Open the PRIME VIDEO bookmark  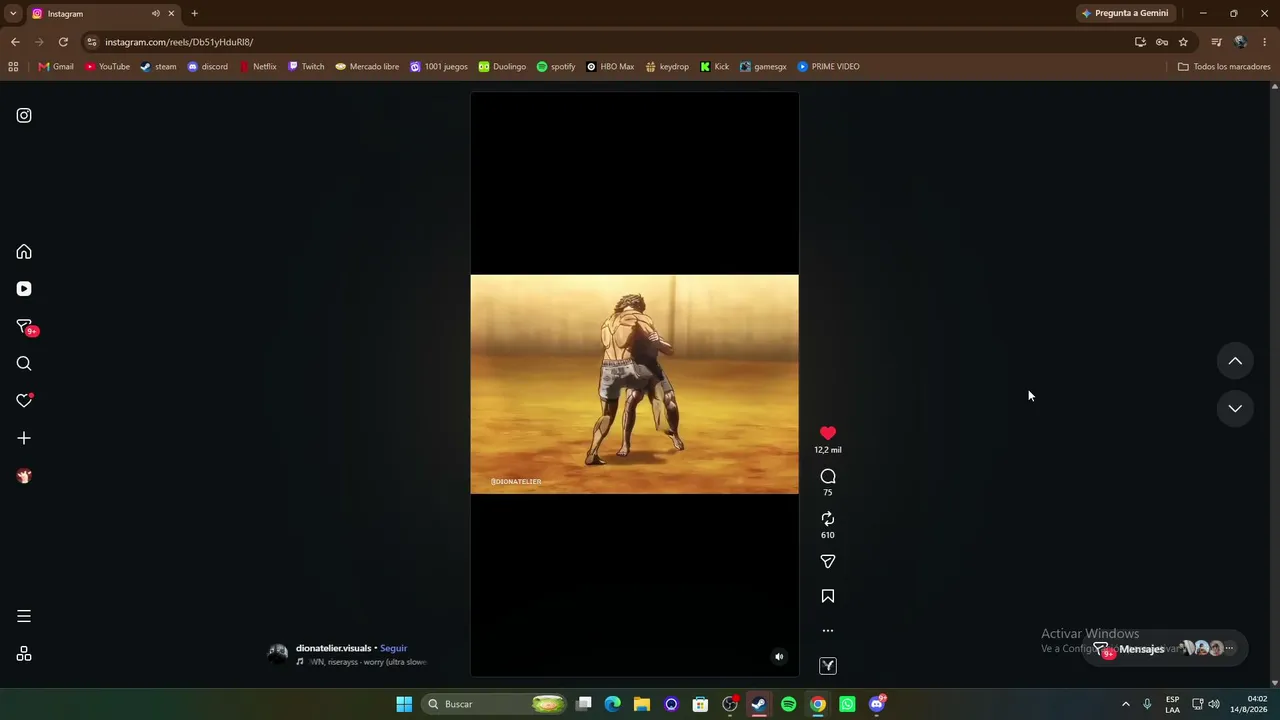pyautogui.click(x=829, y=67)
